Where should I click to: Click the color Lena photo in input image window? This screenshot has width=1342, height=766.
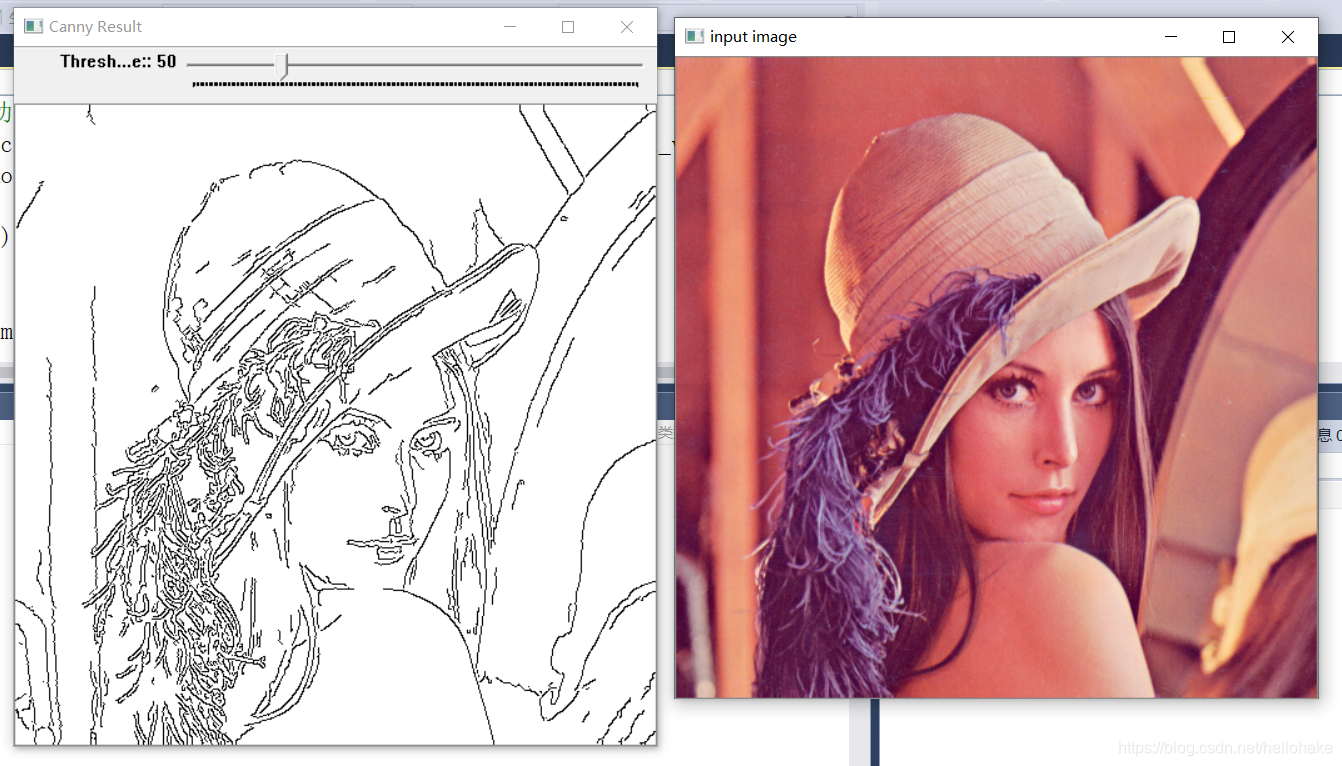[996, 377]
